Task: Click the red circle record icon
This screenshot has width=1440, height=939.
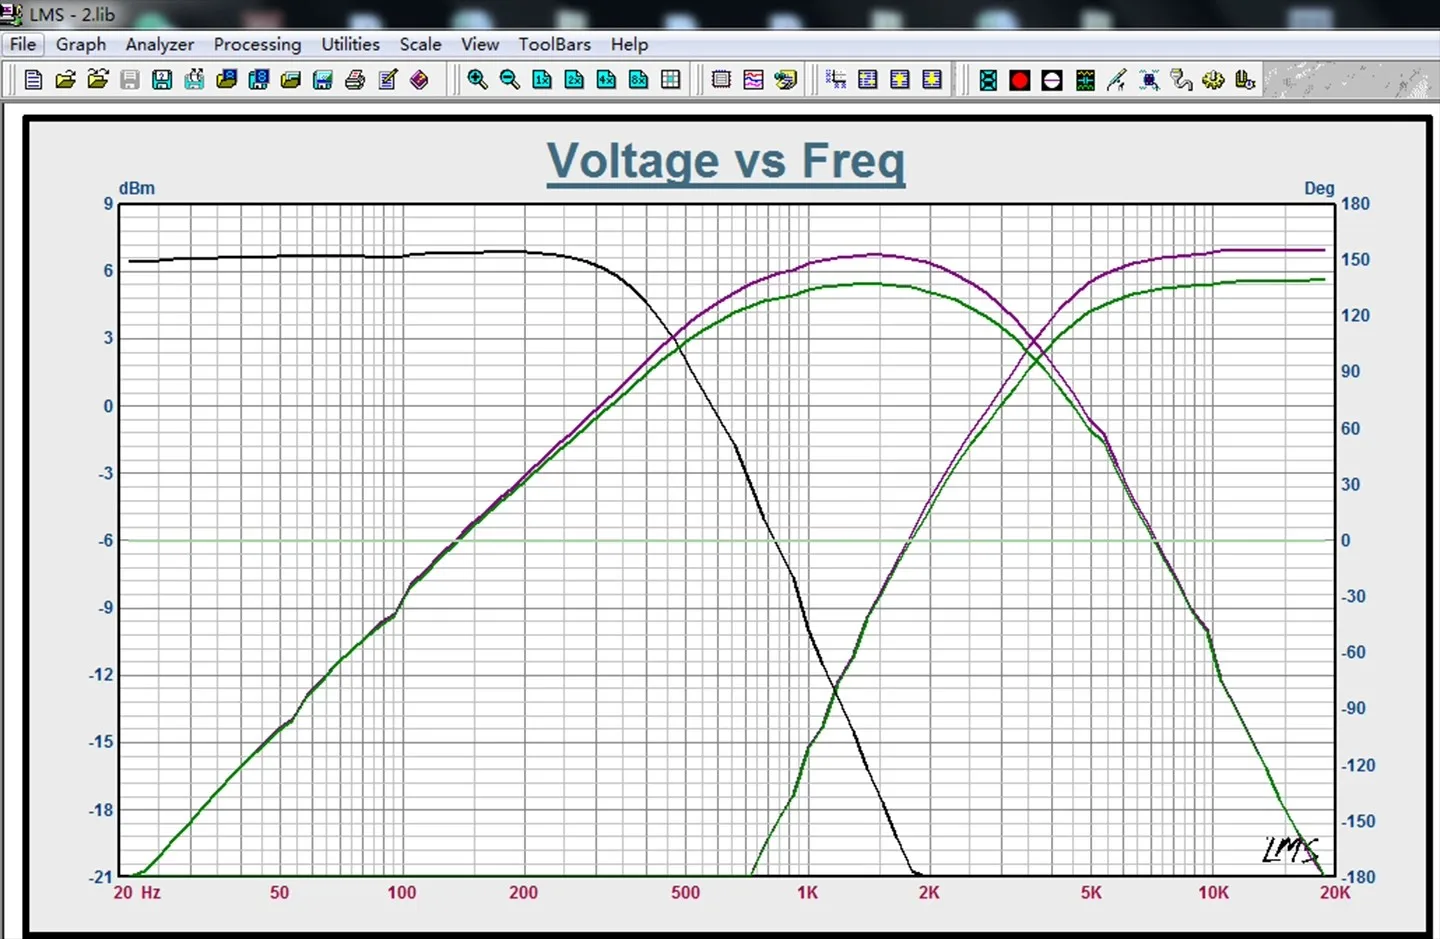Action: coord(1020,80)
